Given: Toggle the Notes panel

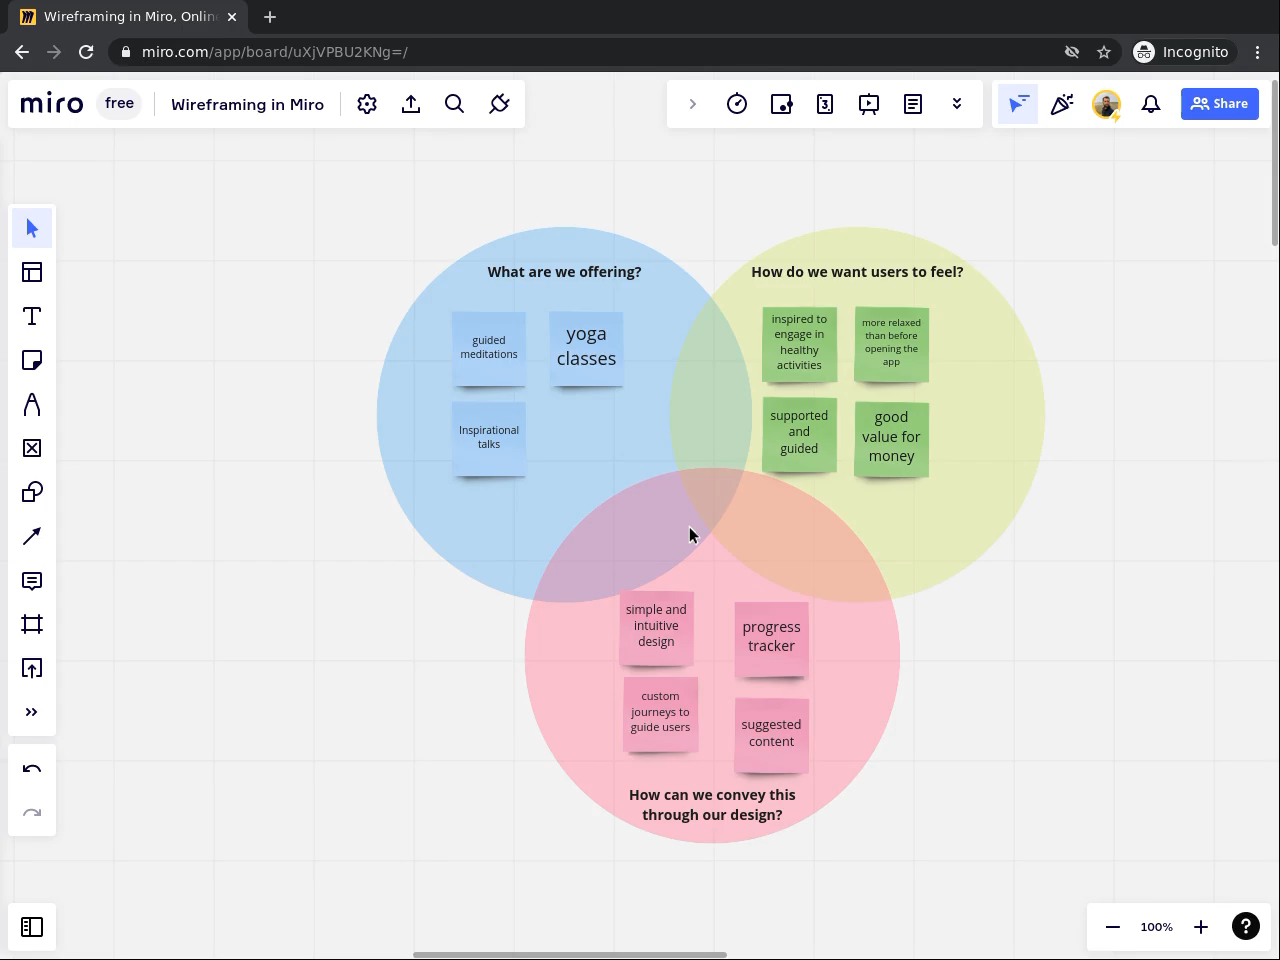Looking at the screenshot, I should tap(913, 104).
